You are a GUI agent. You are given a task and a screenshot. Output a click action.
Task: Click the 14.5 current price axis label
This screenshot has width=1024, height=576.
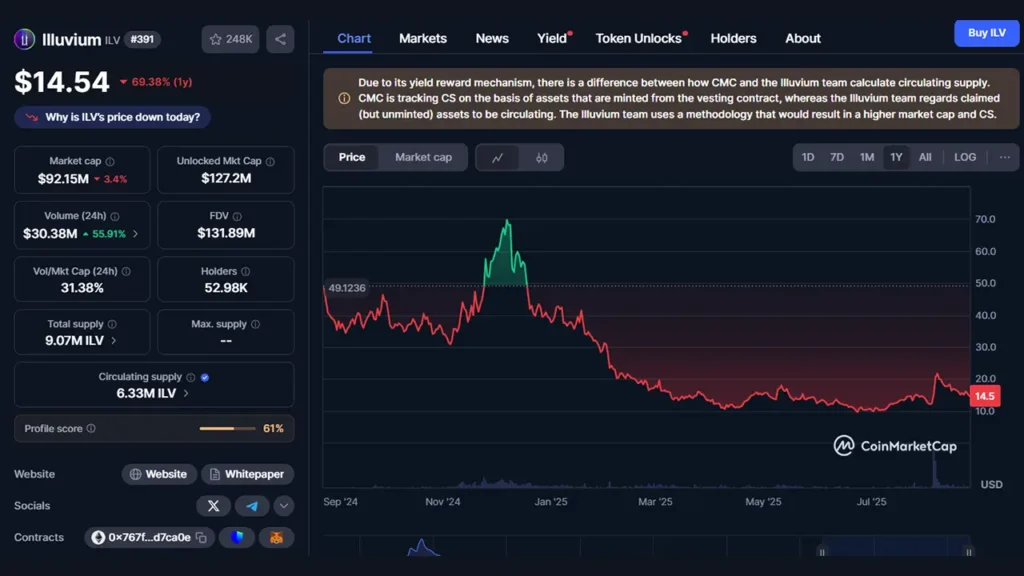(x=985, y=396)
